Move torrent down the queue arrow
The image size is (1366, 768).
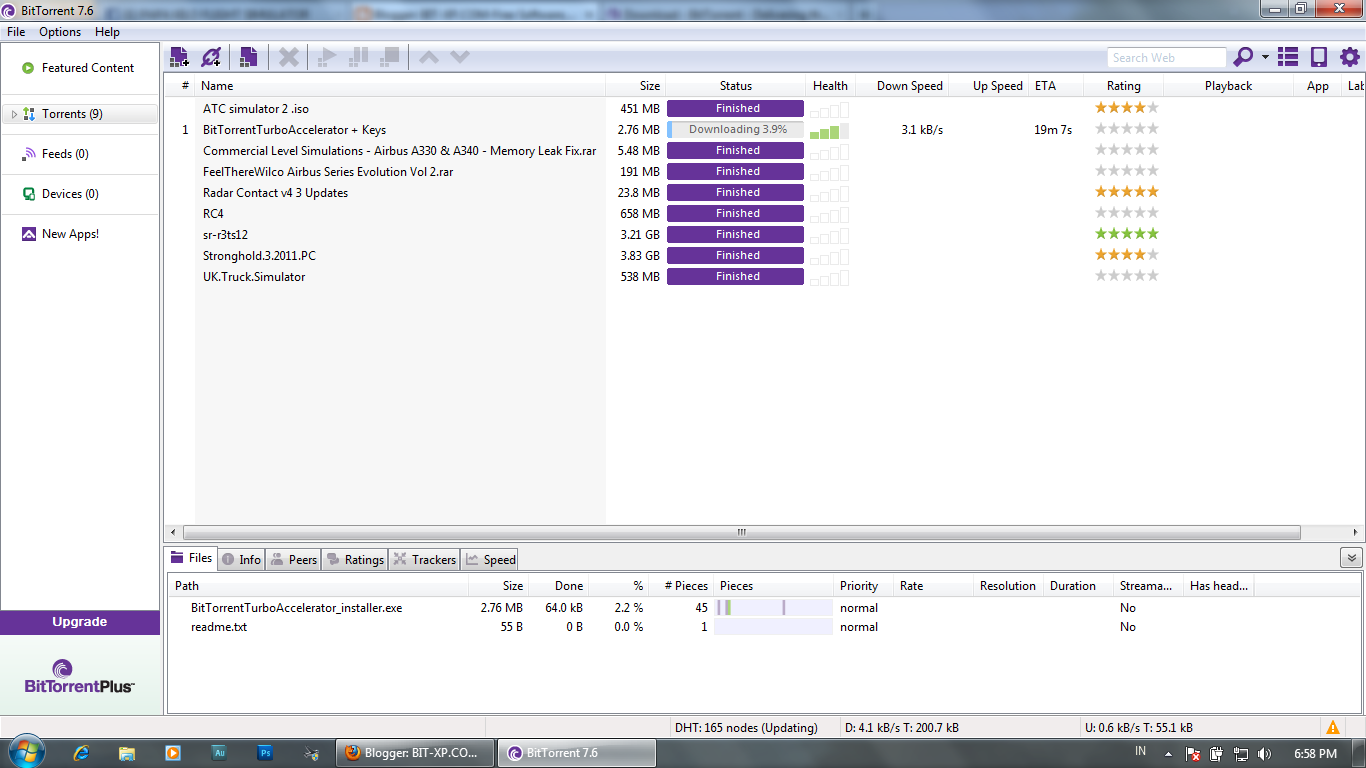pyautogui.click(x=460, y=57)
